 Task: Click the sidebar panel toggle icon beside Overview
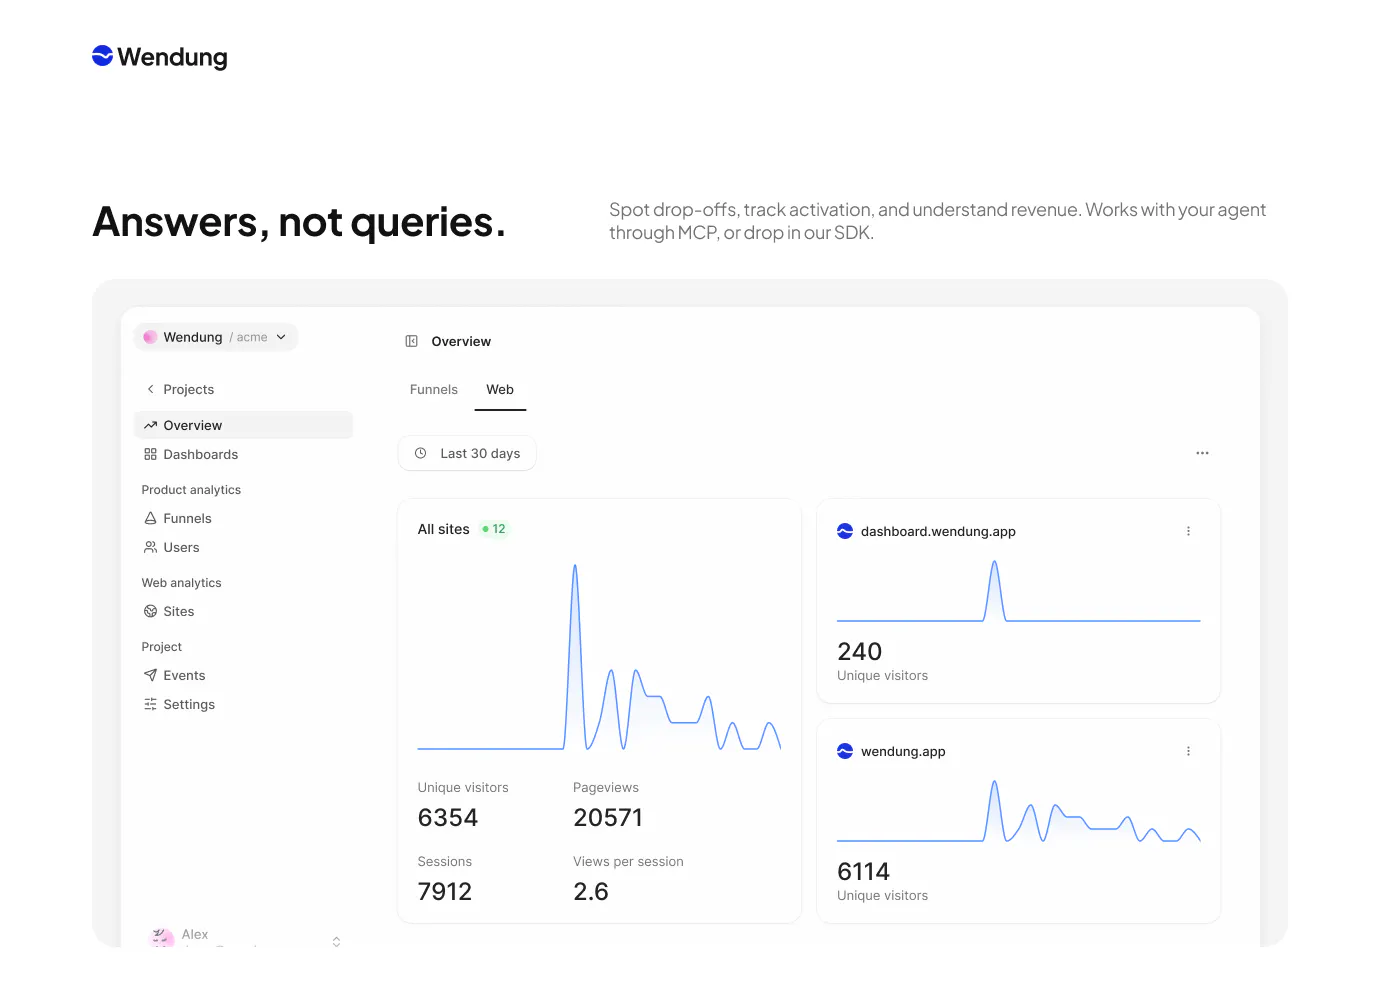[411, 341]
